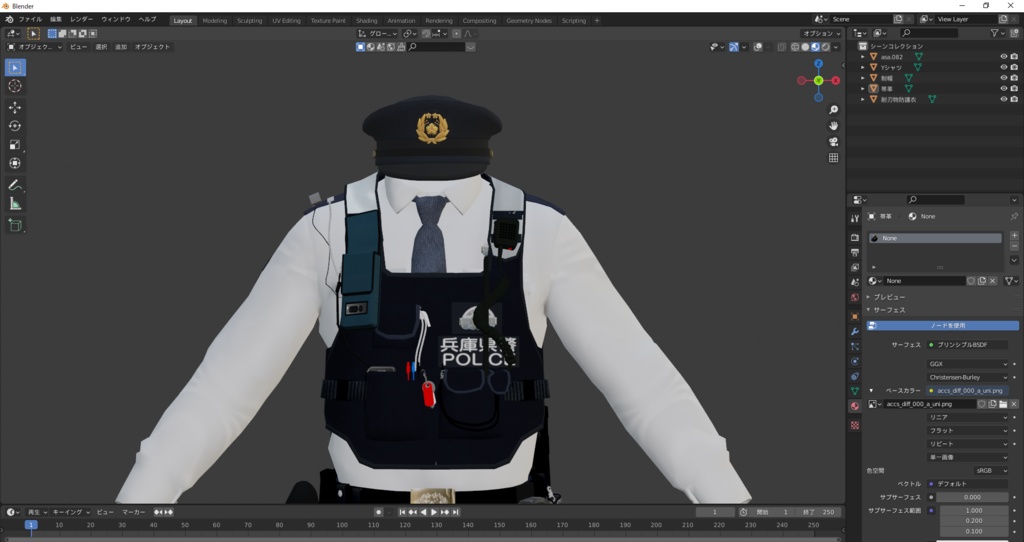
Task: Open the World properties tab
Action: tap(855, 297)
